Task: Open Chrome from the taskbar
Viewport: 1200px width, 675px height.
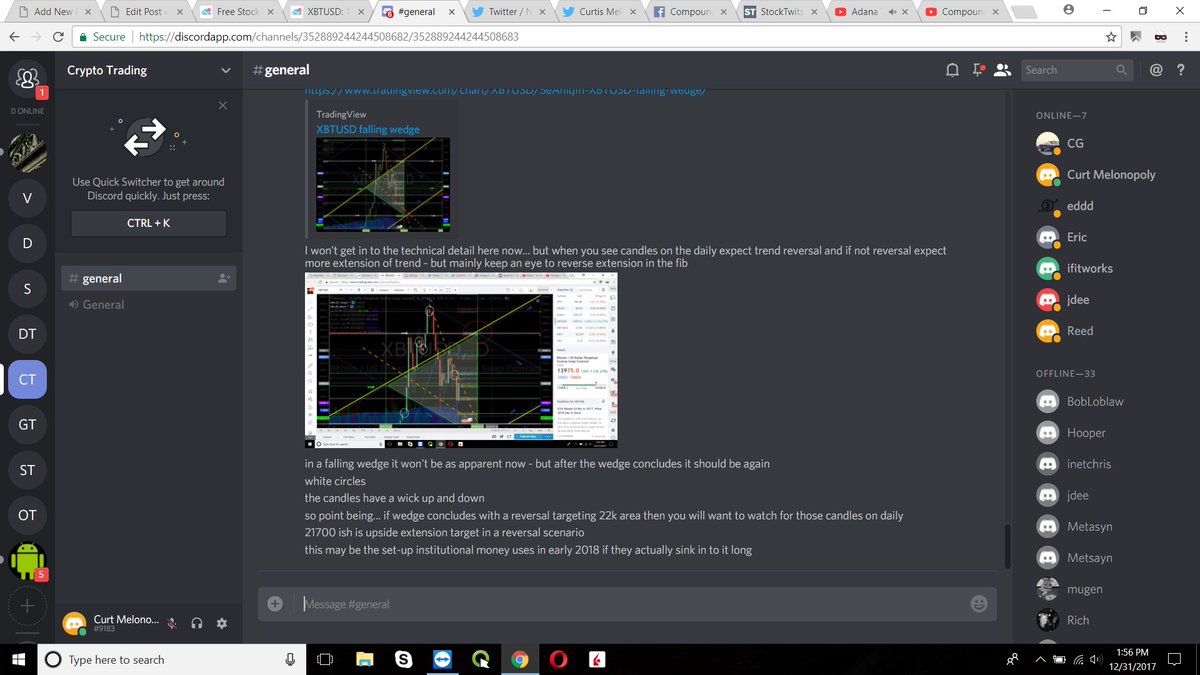Action: pyautogui.click(x=519, y=659)
